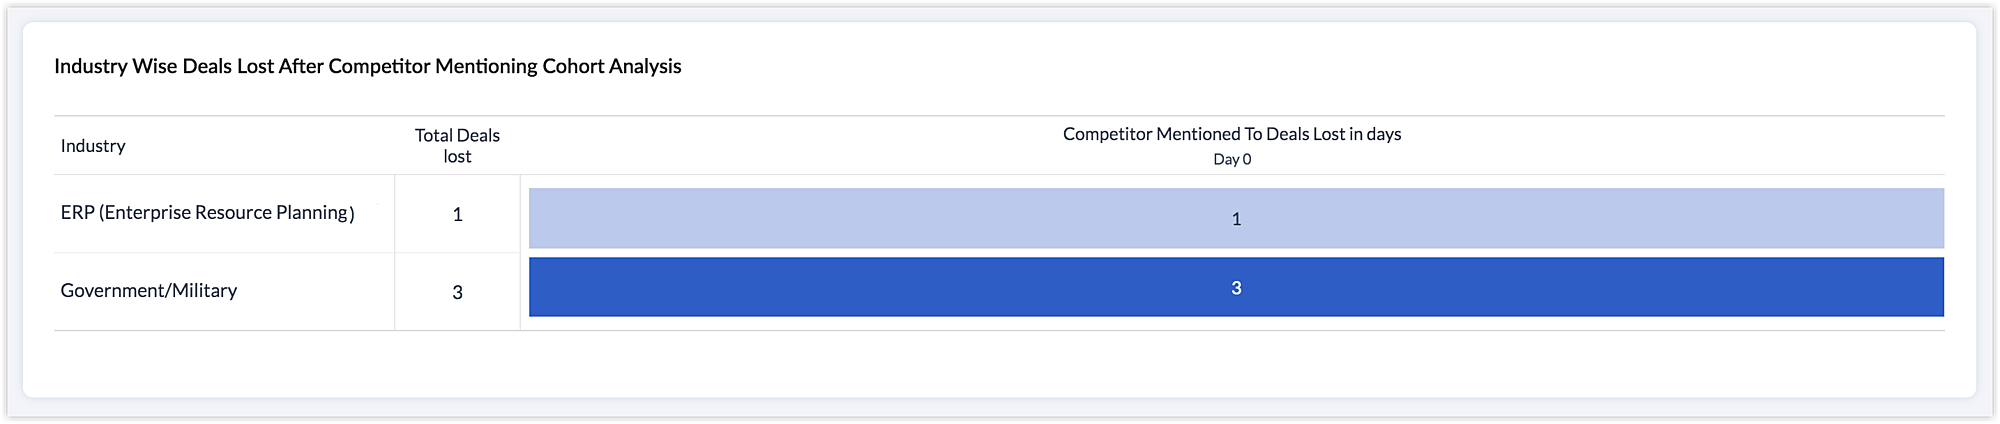This screenshot has width=2000, height=424.
Task: Select the dark blue Government/Military Day 0 bar
Action: pyautogui.click(x=900, y=288)
